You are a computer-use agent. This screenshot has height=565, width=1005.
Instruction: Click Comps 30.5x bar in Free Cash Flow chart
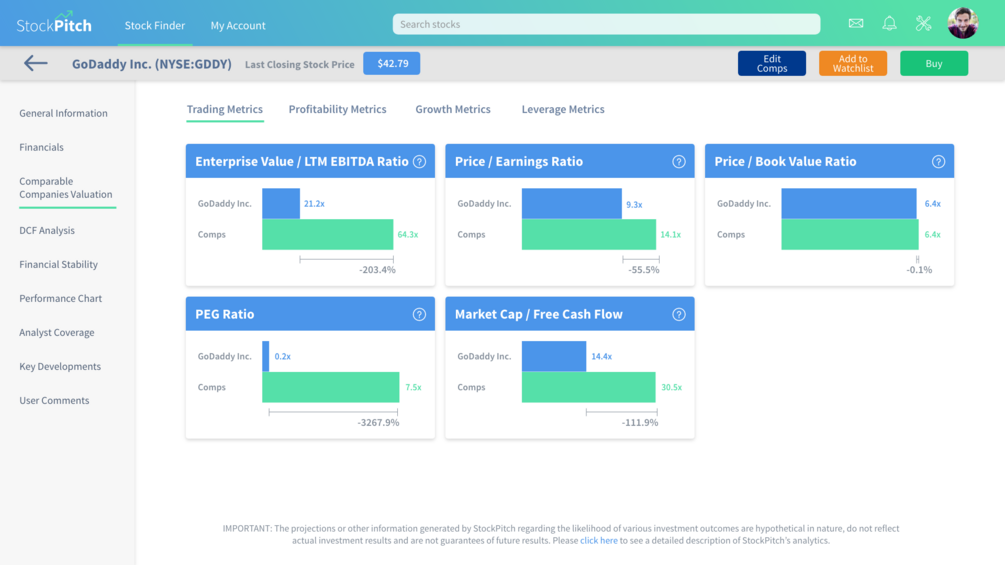tap(588, 388)
